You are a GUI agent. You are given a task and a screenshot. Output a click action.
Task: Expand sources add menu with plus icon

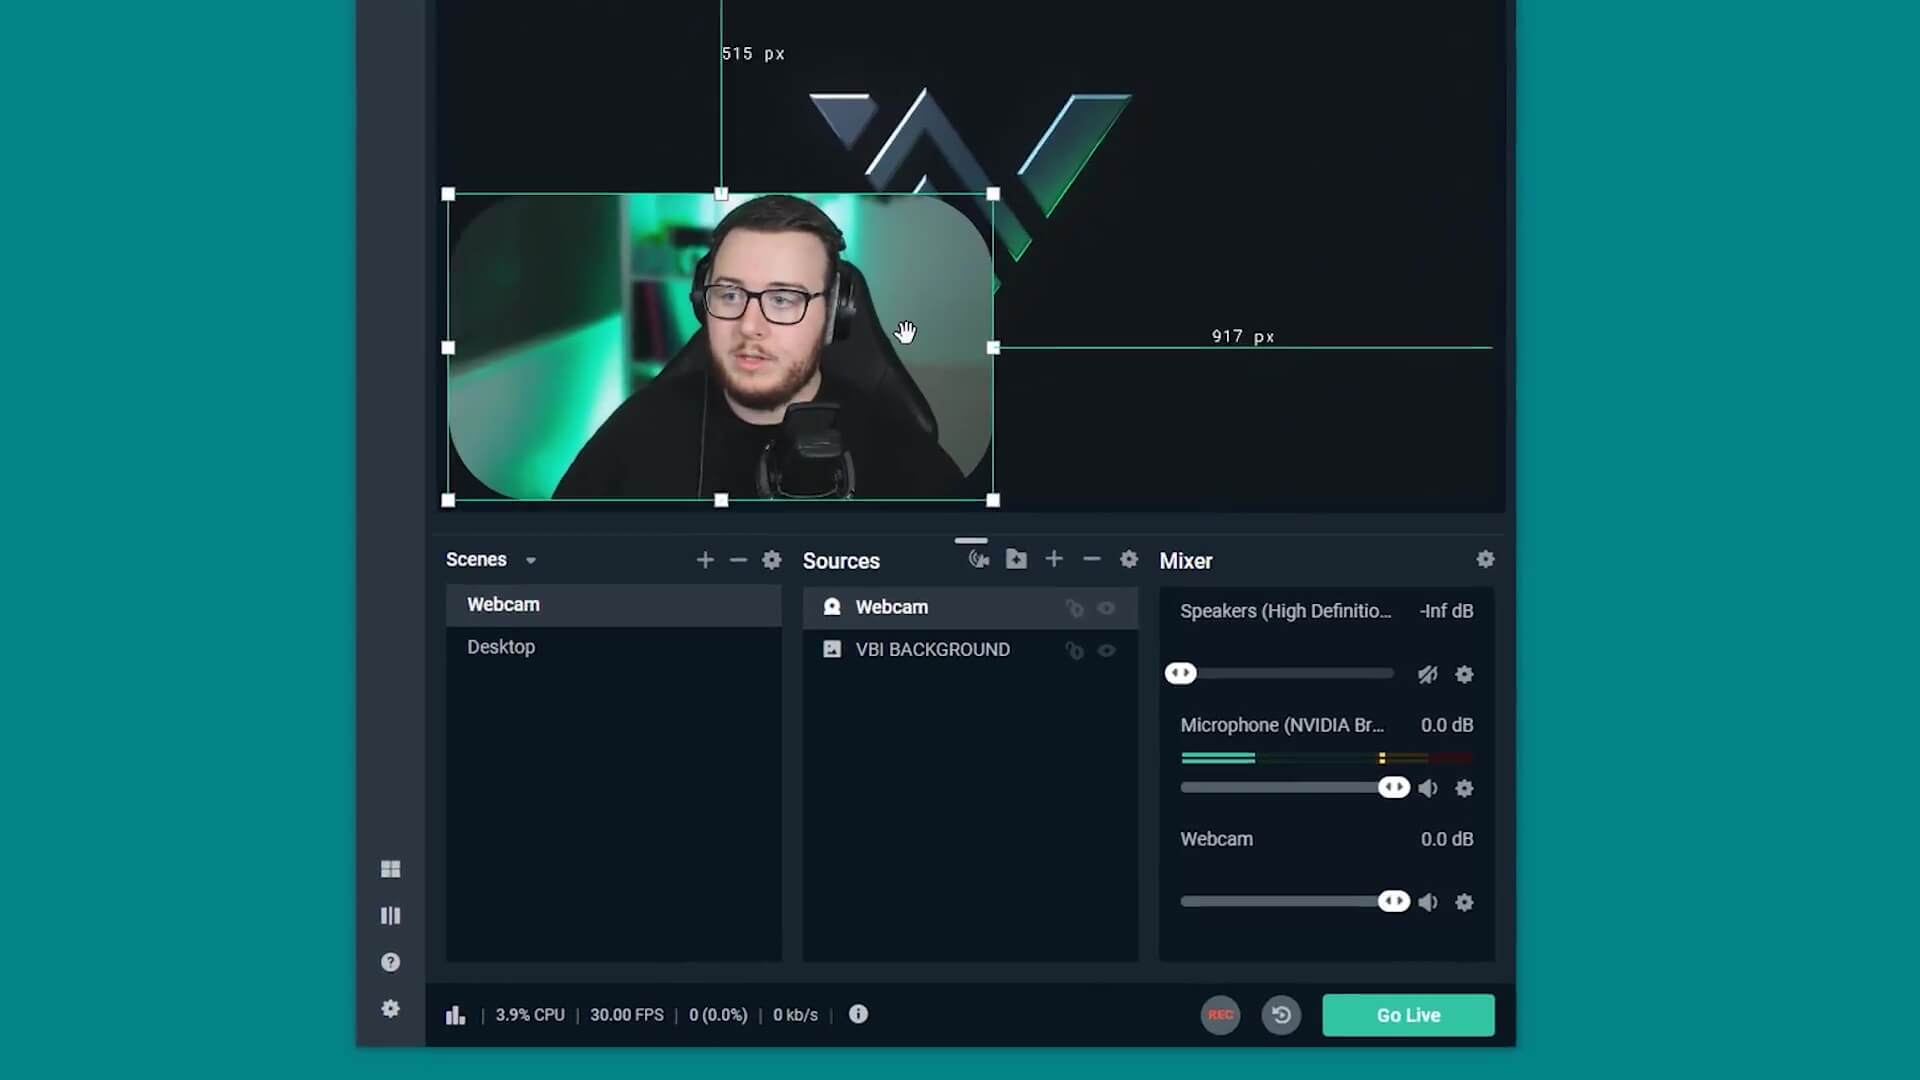1054,559
